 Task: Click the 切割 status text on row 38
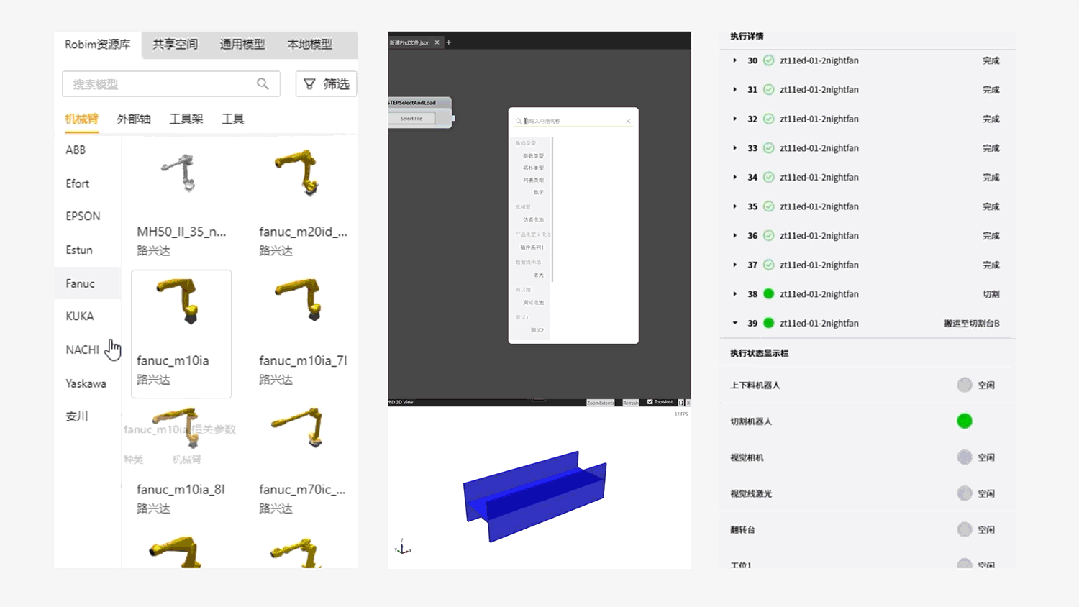click(x=991, y=294)
